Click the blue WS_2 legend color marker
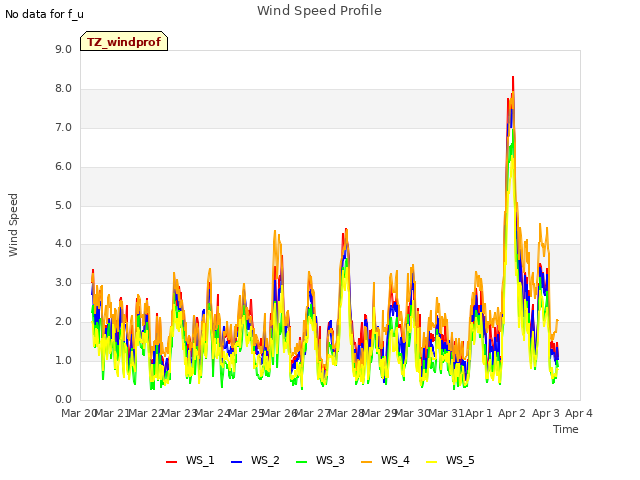This screenshot has width=640, height=480. click(237, 462)
